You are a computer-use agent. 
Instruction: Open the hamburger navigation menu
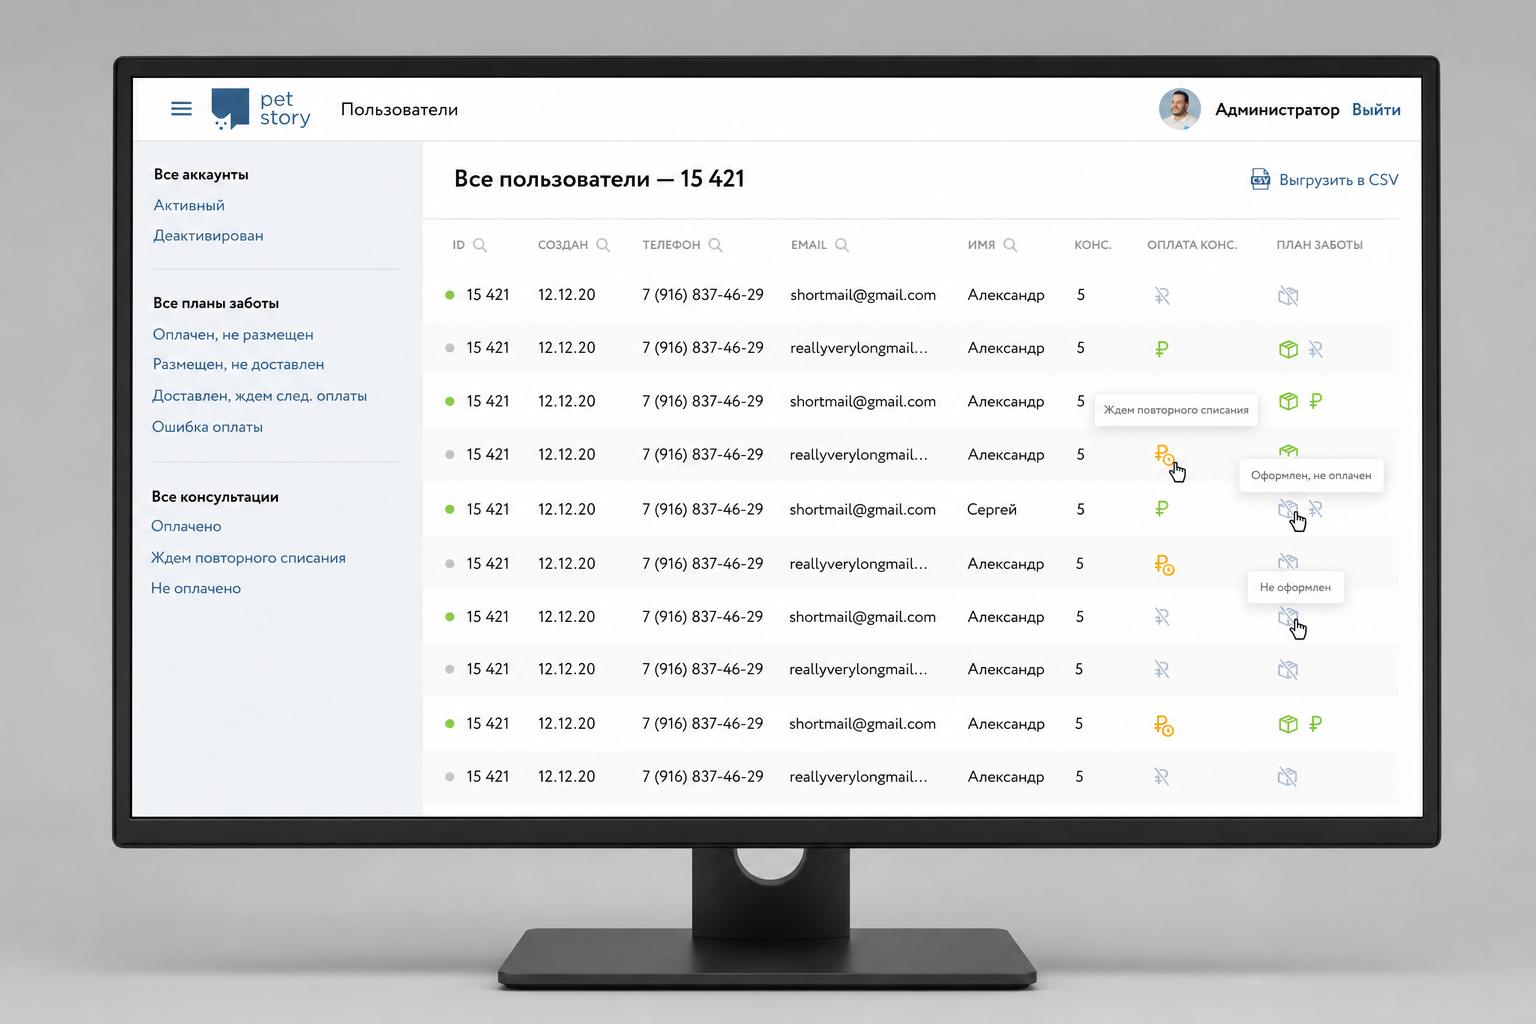click(181, 109)
